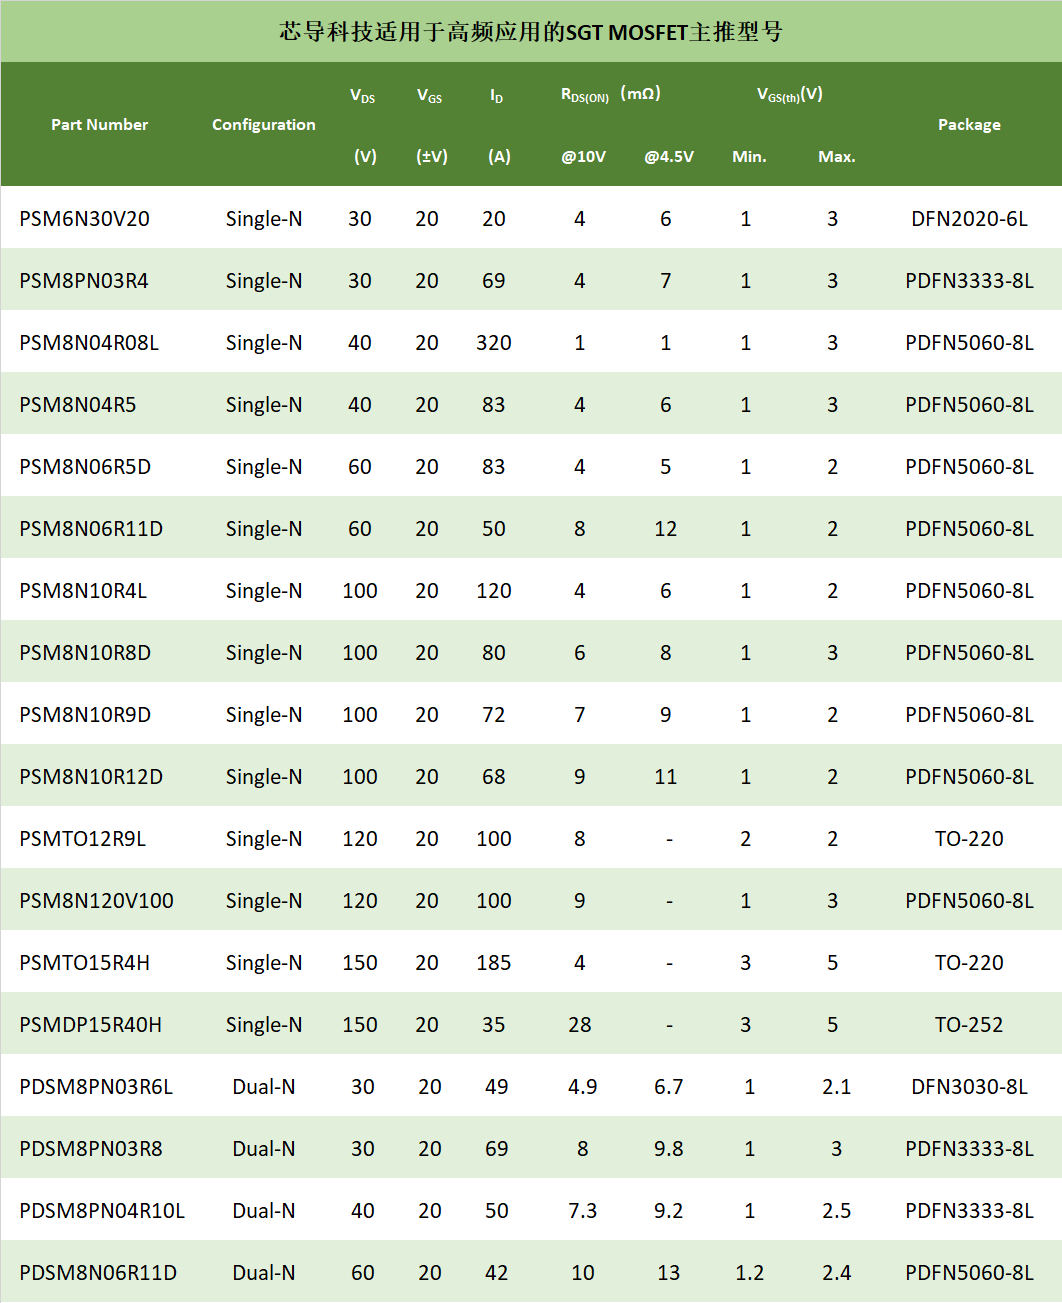This screenshot has width=1062, height=1303.
Task: Select the Configuration column header
Action: [263, 124]
